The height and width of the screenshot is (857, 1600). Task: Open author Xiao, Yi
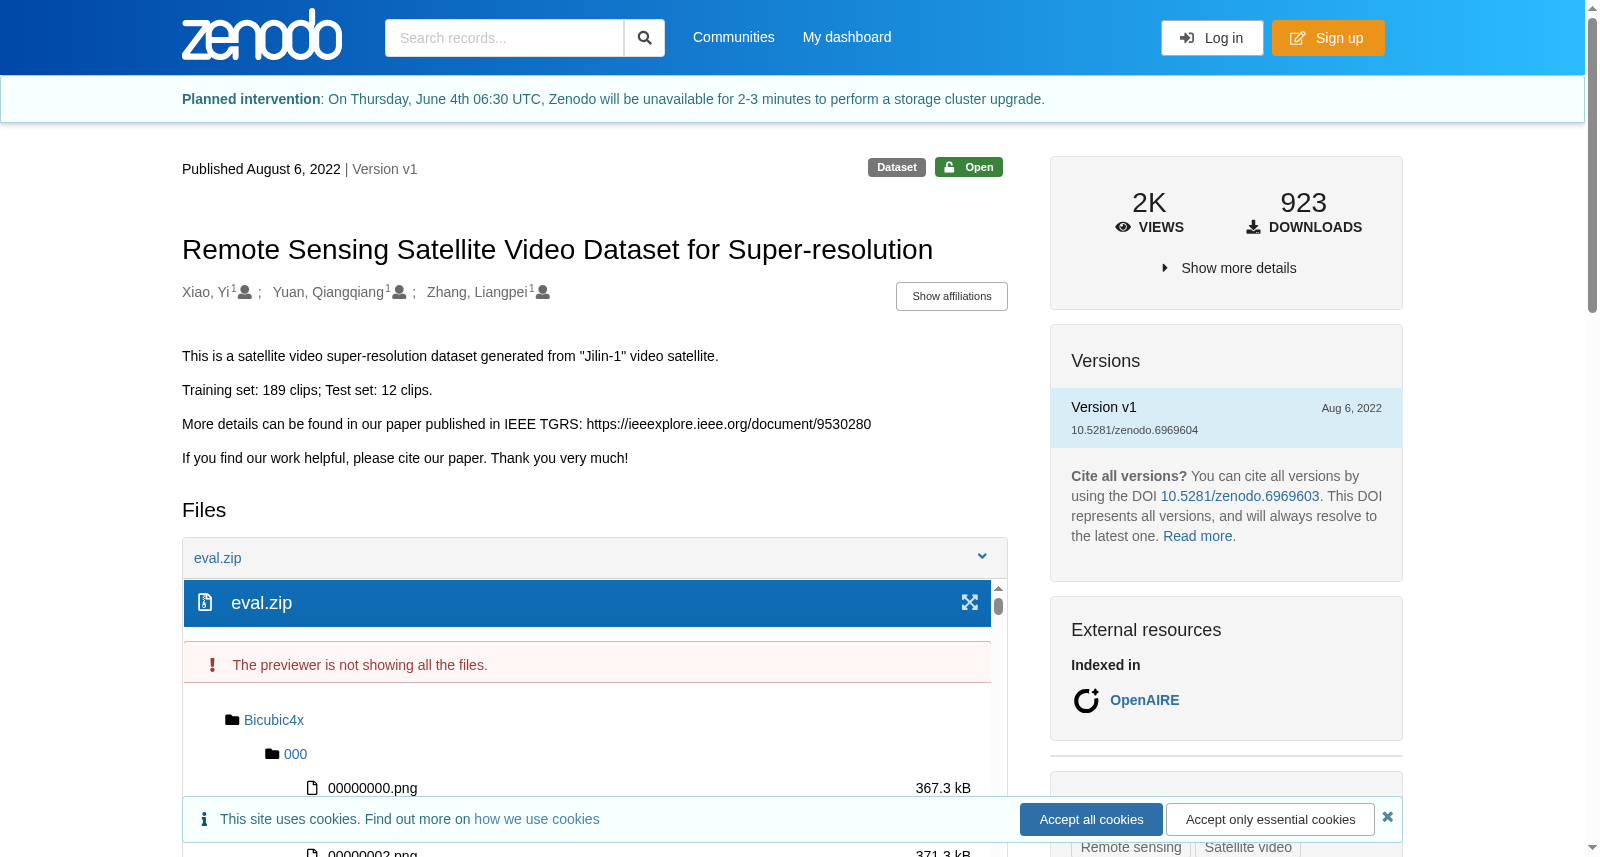point(206,292)
